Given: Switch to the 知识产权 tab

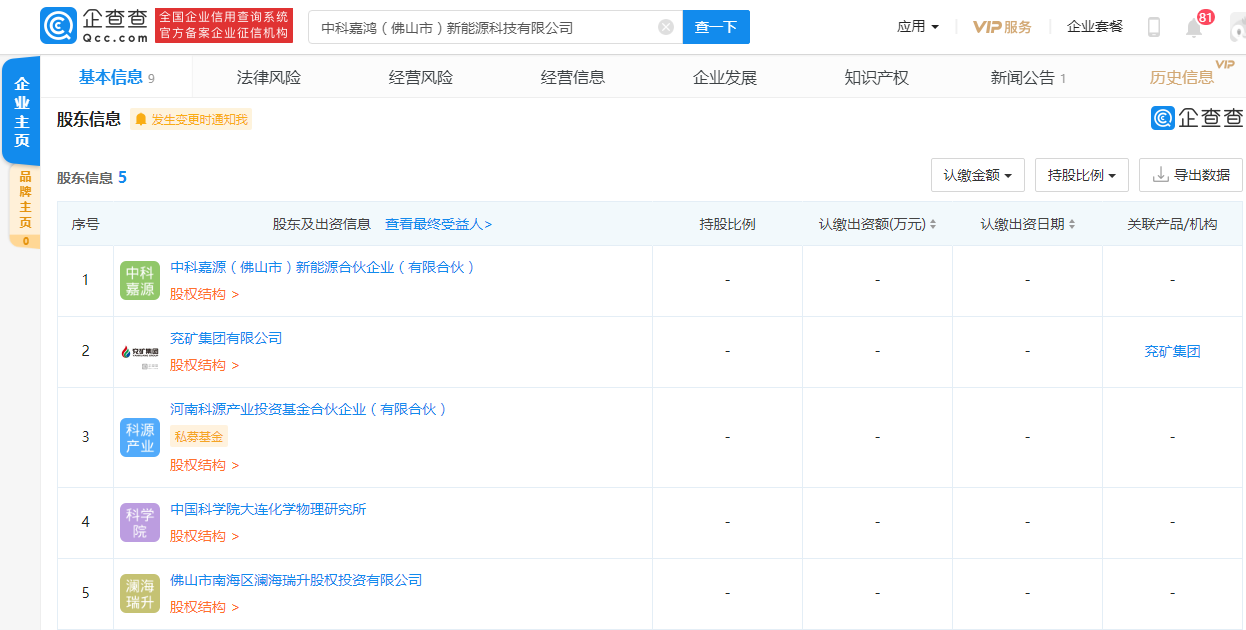Looking at the screenshot, I should pos(876,78).
